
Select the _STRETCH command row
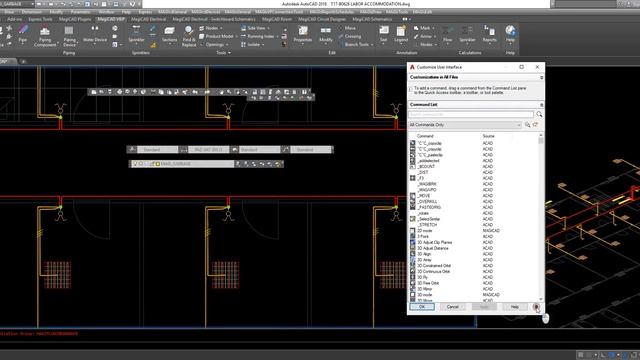pos(473,225)
